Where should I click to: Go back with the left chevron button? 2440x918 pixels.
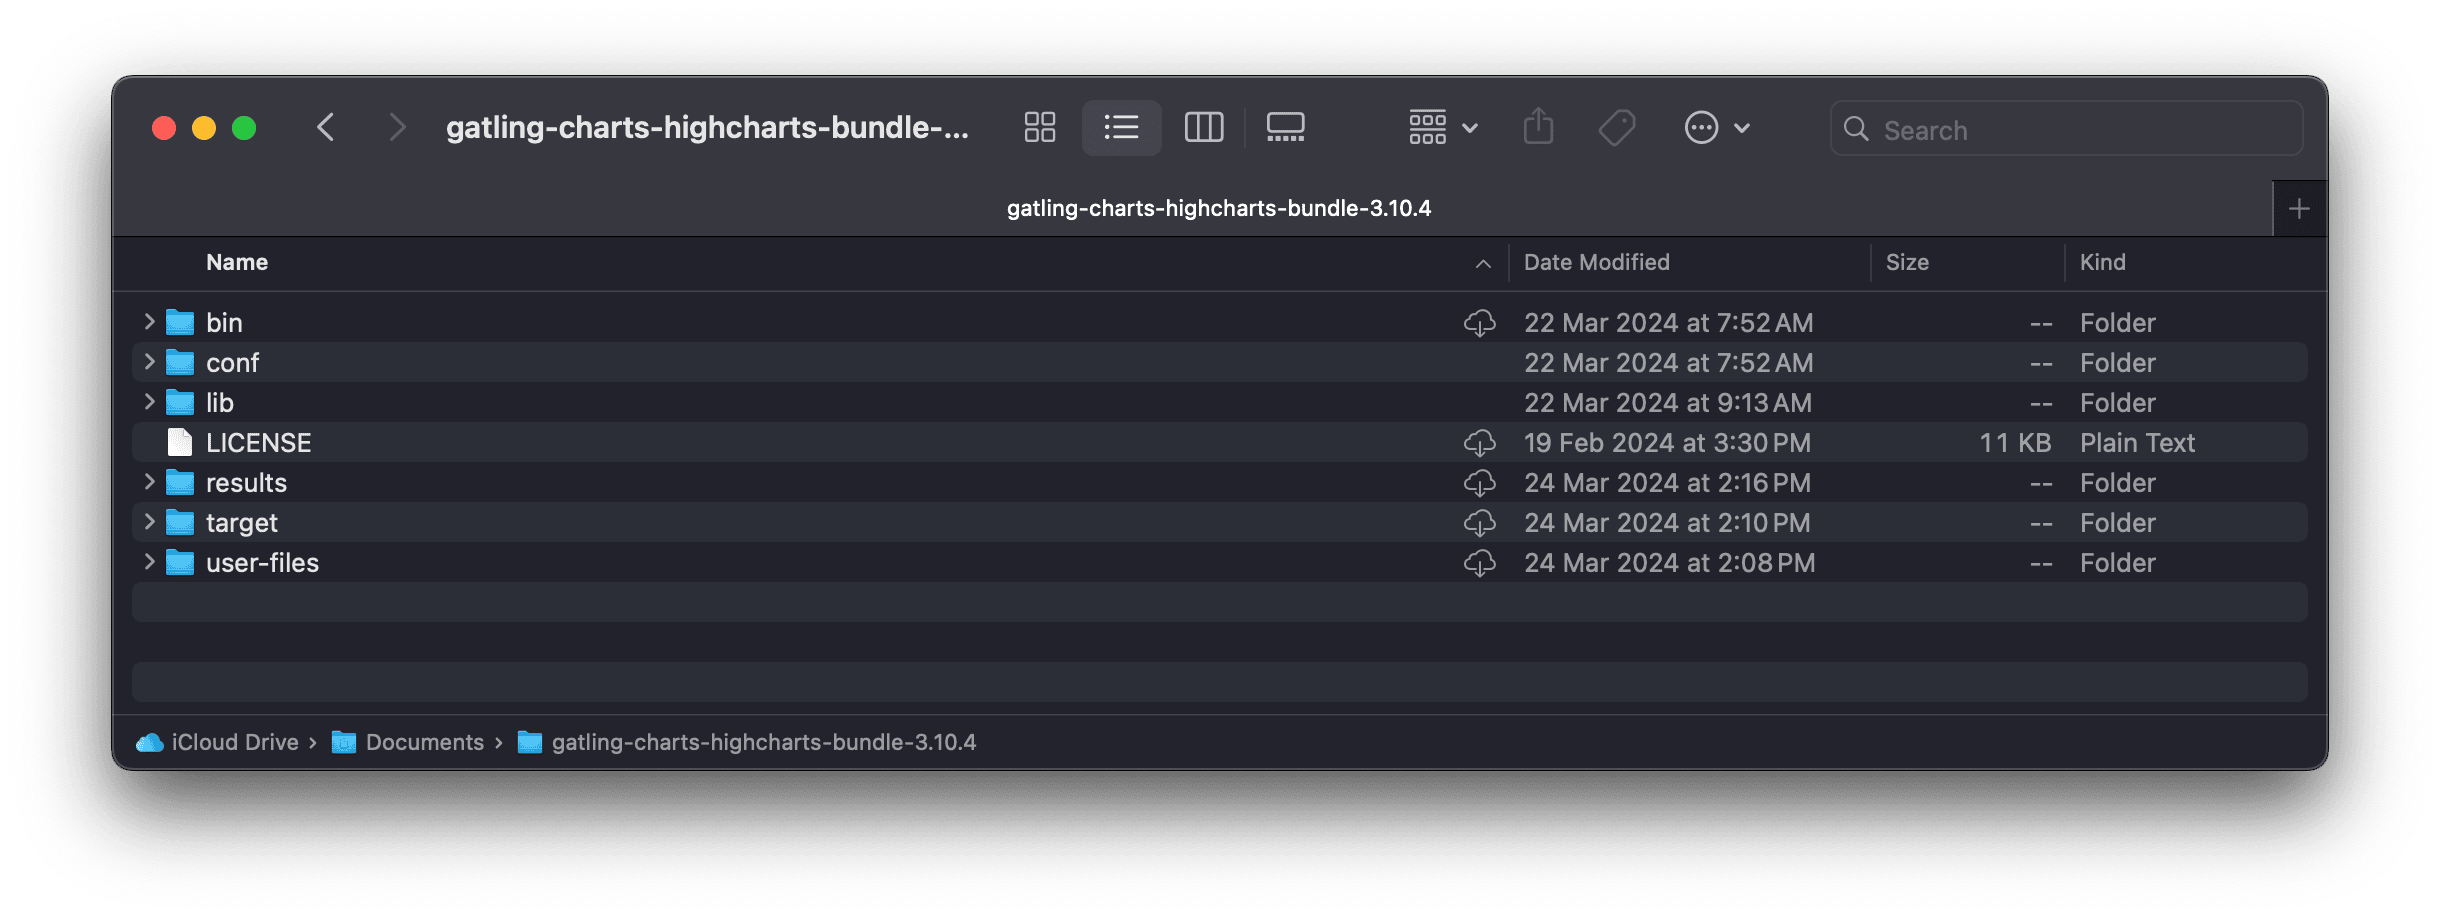[x=325, y=128]
